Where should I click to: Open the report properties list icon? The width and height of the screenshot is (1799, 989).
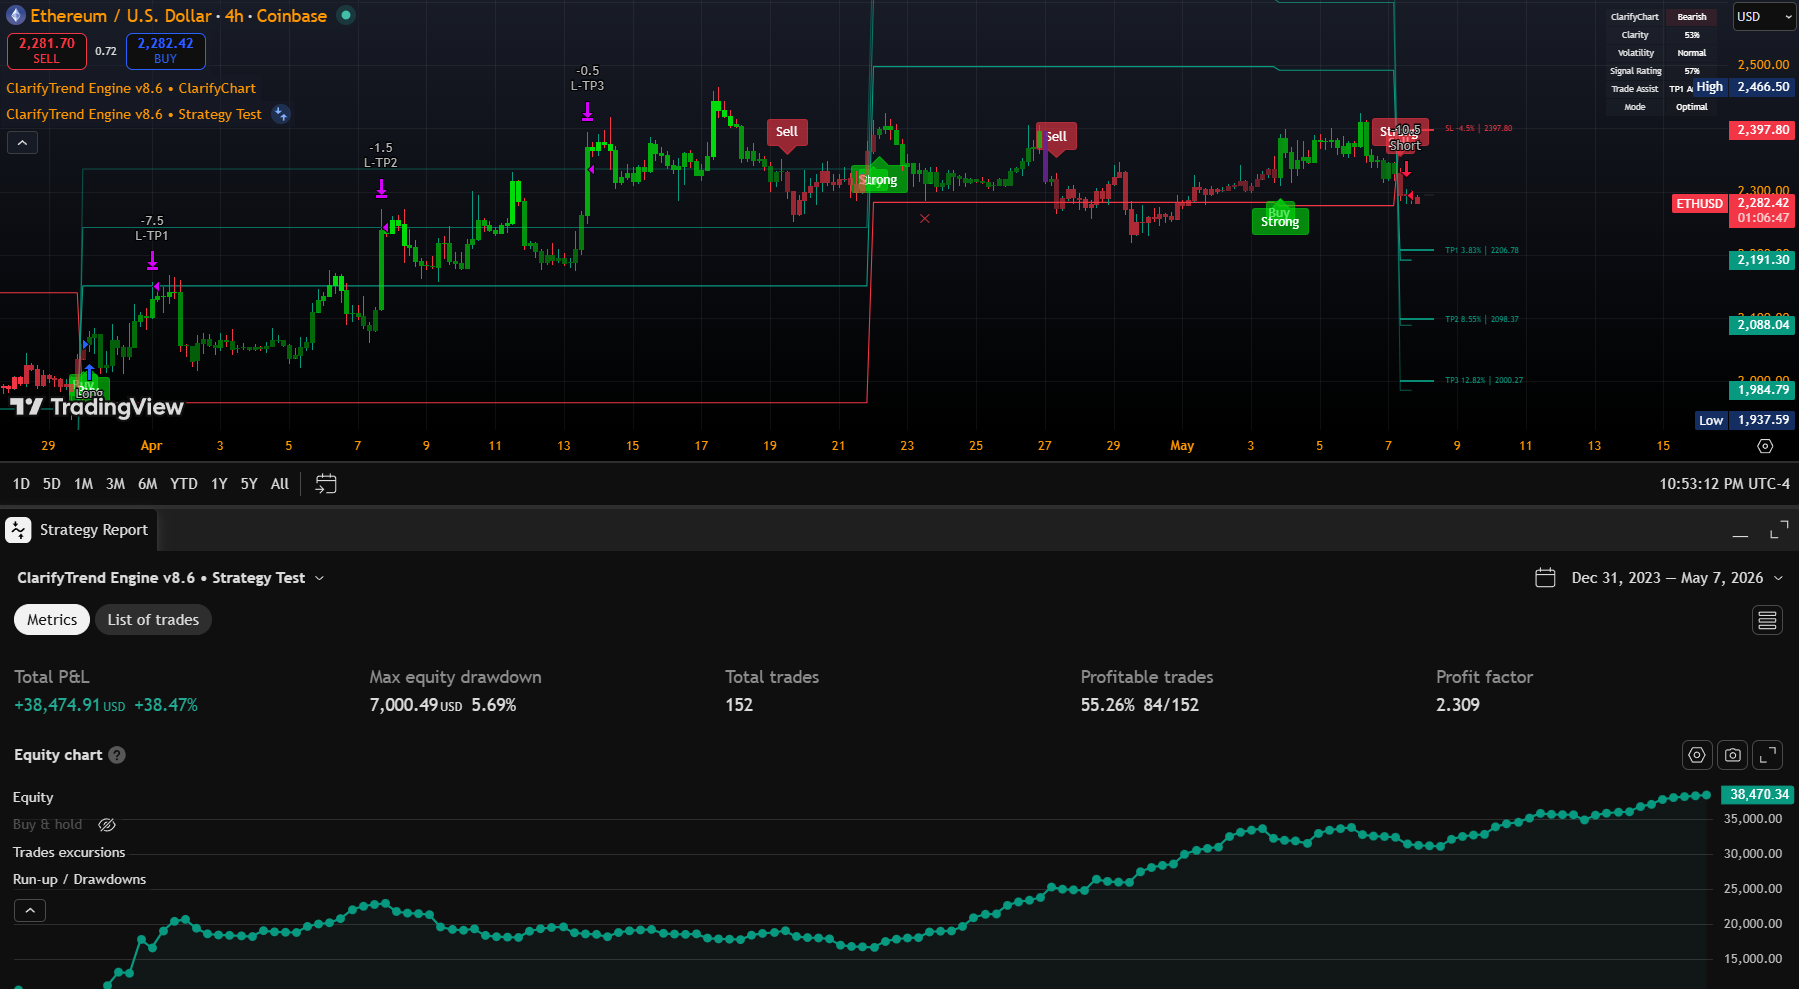coord(1767,620)
